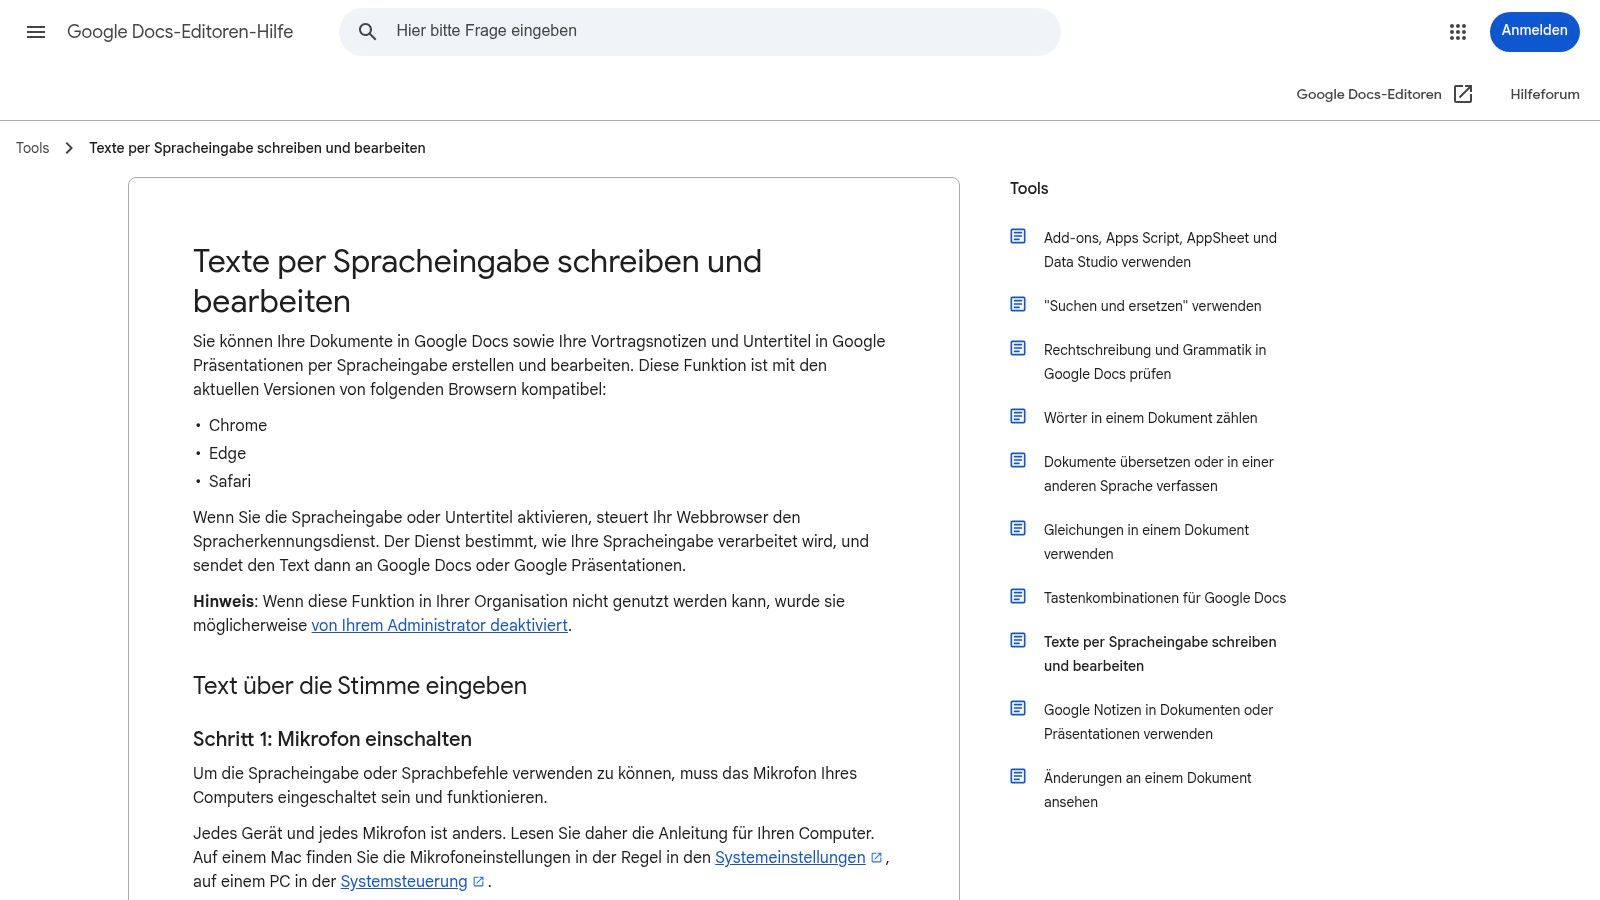
Task: Click the "Schritt 1: Mikrofon einschalten" heading
Action: click(332, 739)
